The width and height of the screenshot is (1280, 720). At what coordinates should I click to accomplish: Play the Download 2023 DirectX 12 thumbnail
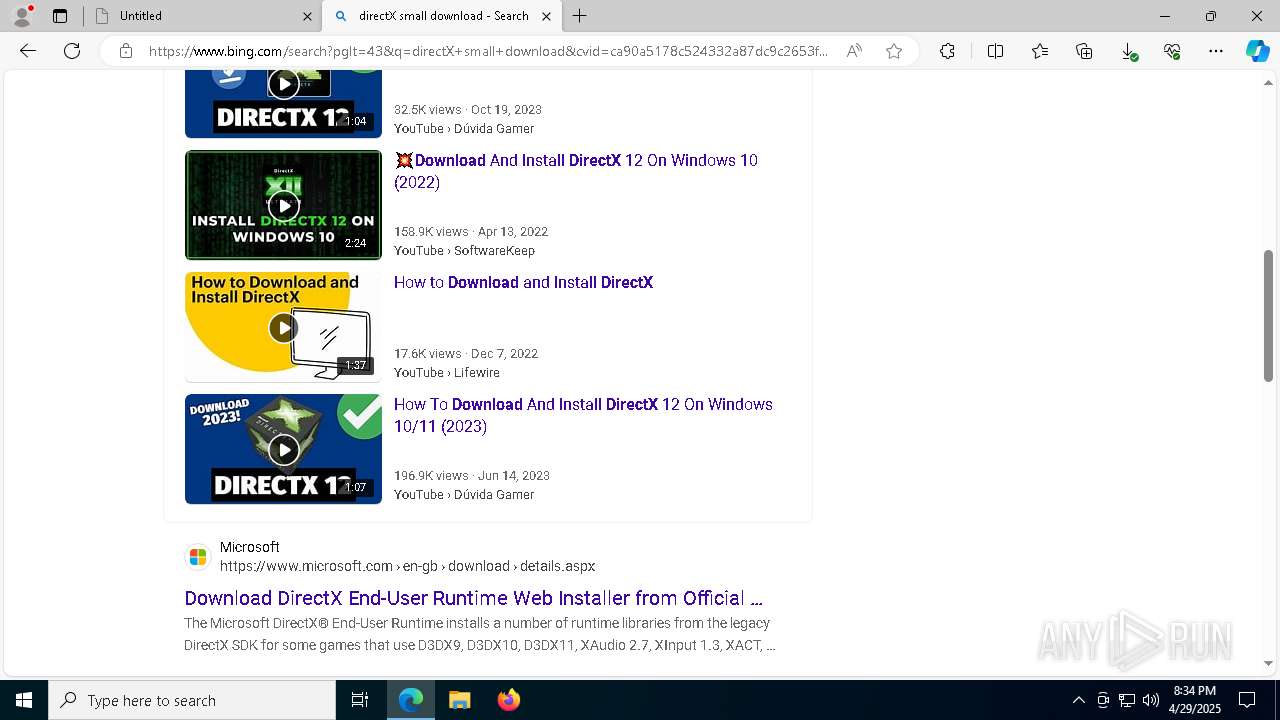(x=283, y=449)
